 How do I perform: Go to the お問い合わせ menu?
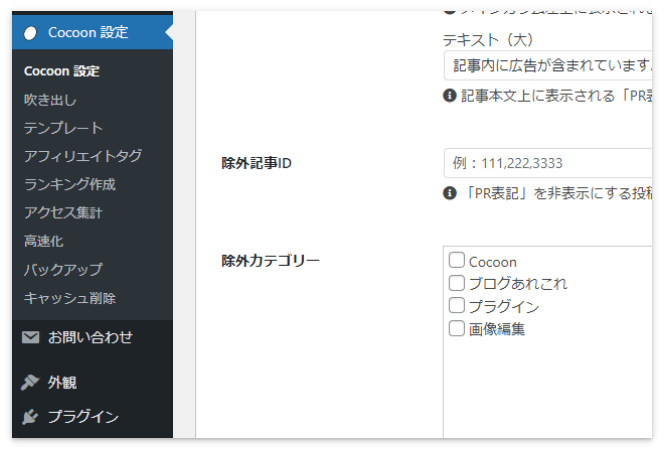point(92,338)
